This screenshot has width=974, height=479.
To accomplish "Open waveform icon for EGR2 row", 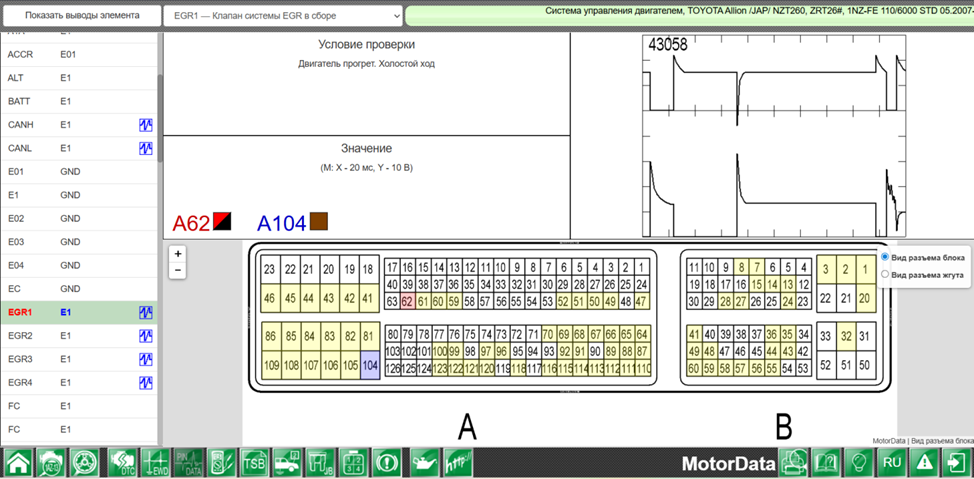I will 145,336.
